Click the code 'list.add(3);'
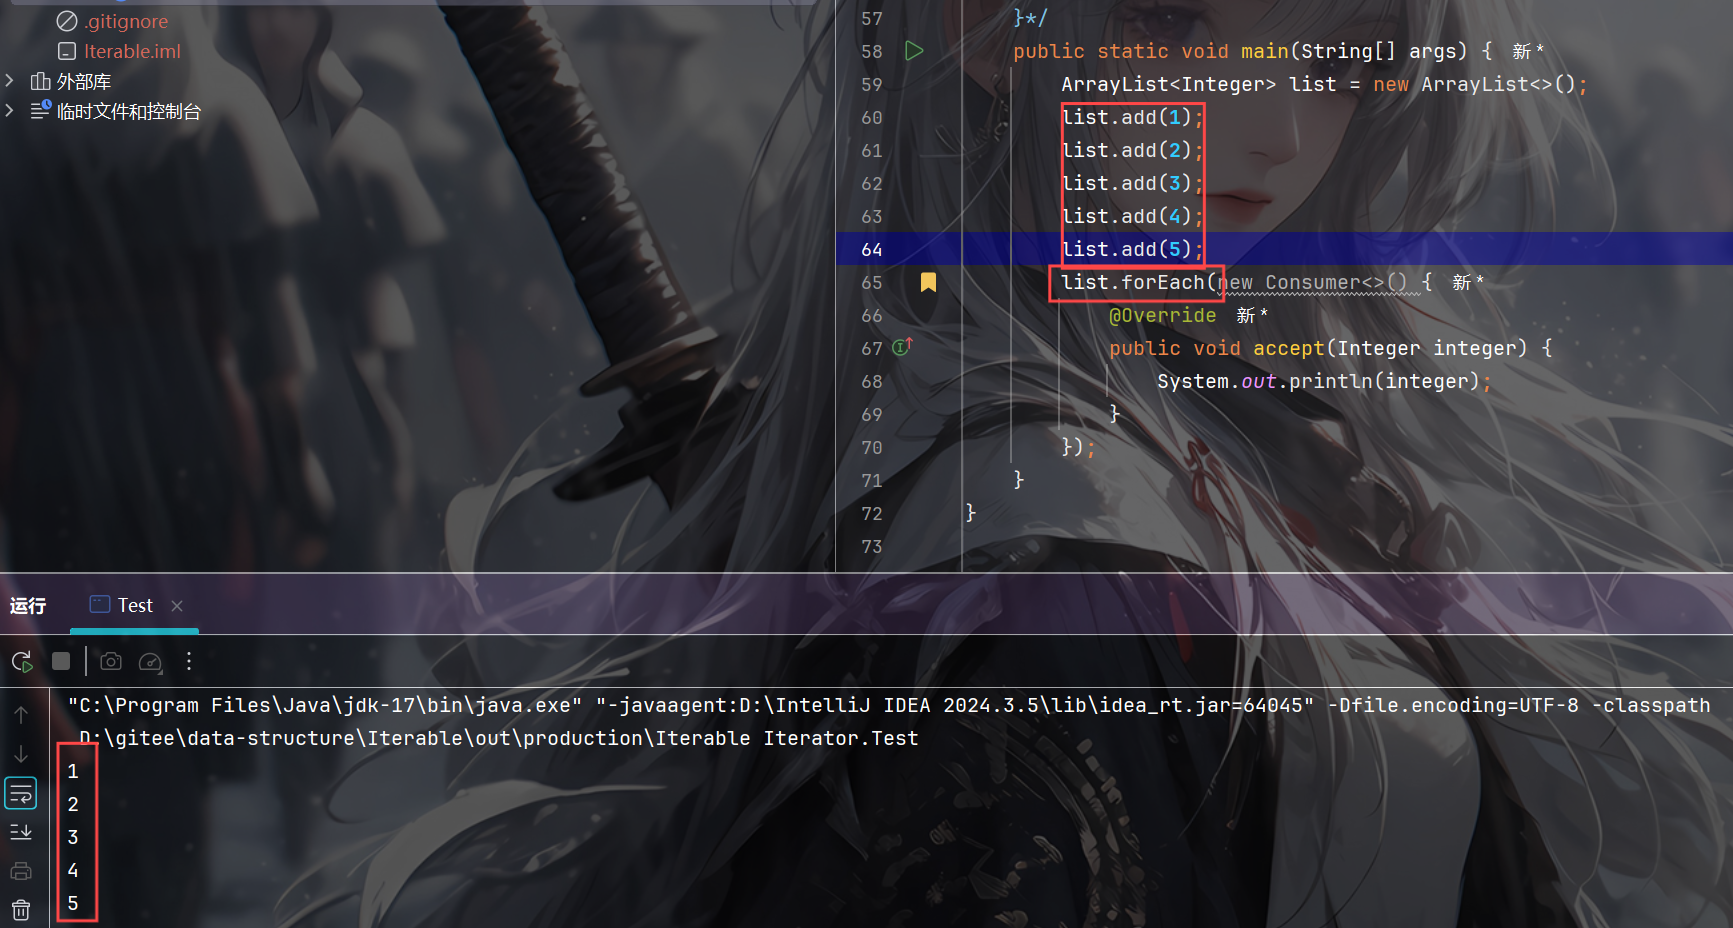The image size is (1733, 928). coord(1132,183)
